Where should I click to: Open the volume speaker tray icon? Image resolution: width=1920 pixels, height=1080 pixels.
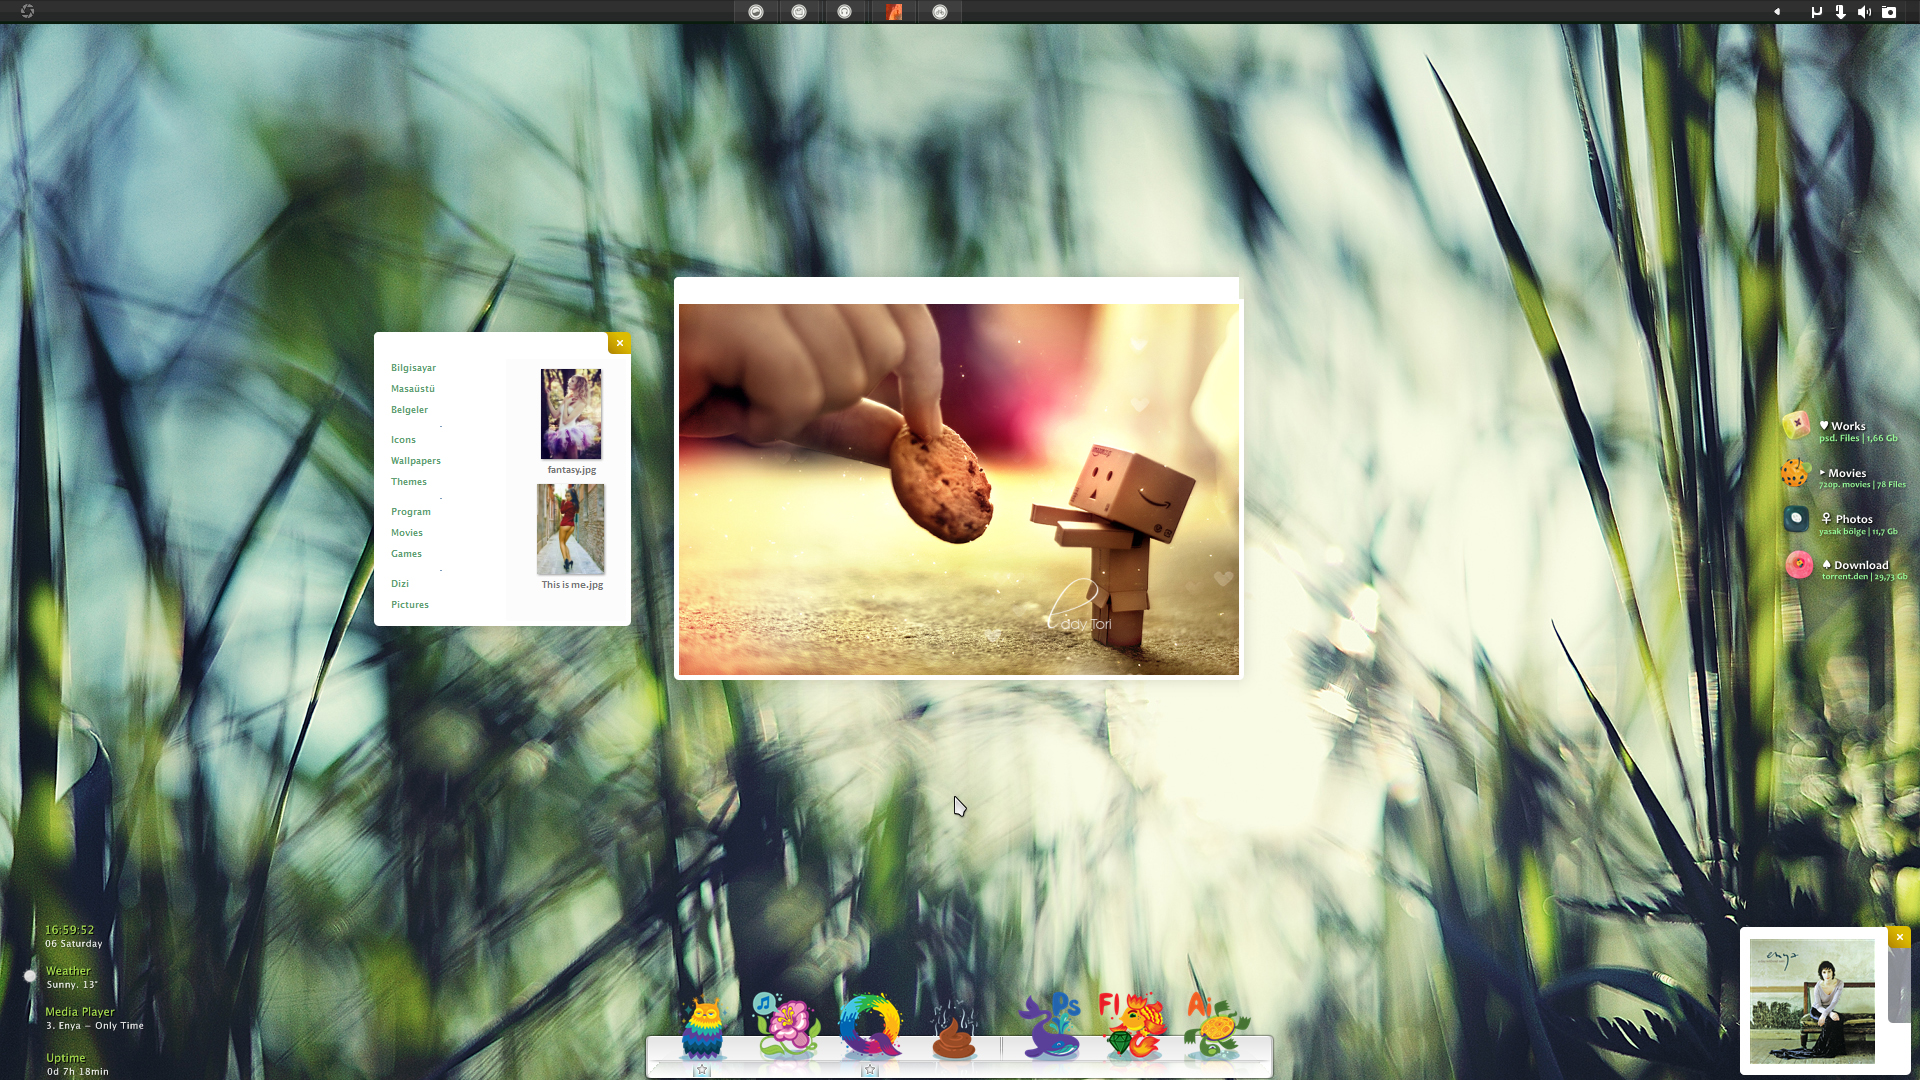[1864, 12]
